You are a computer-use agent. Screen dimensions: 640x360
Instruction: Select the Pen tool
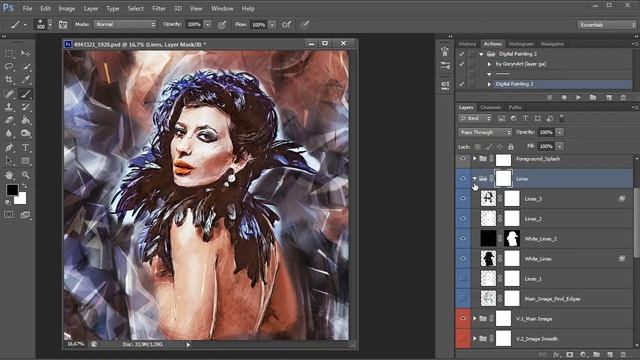[9, 147]
